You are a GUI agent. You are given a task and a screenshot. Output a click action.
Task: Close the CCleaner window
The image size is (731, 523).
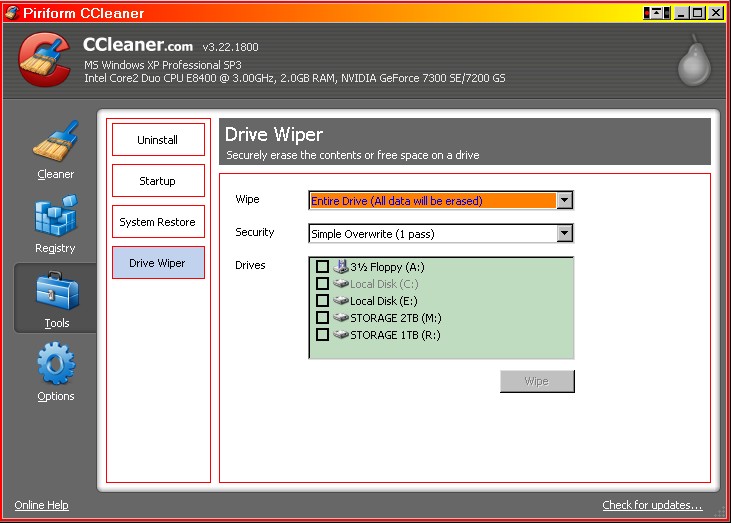716,13
